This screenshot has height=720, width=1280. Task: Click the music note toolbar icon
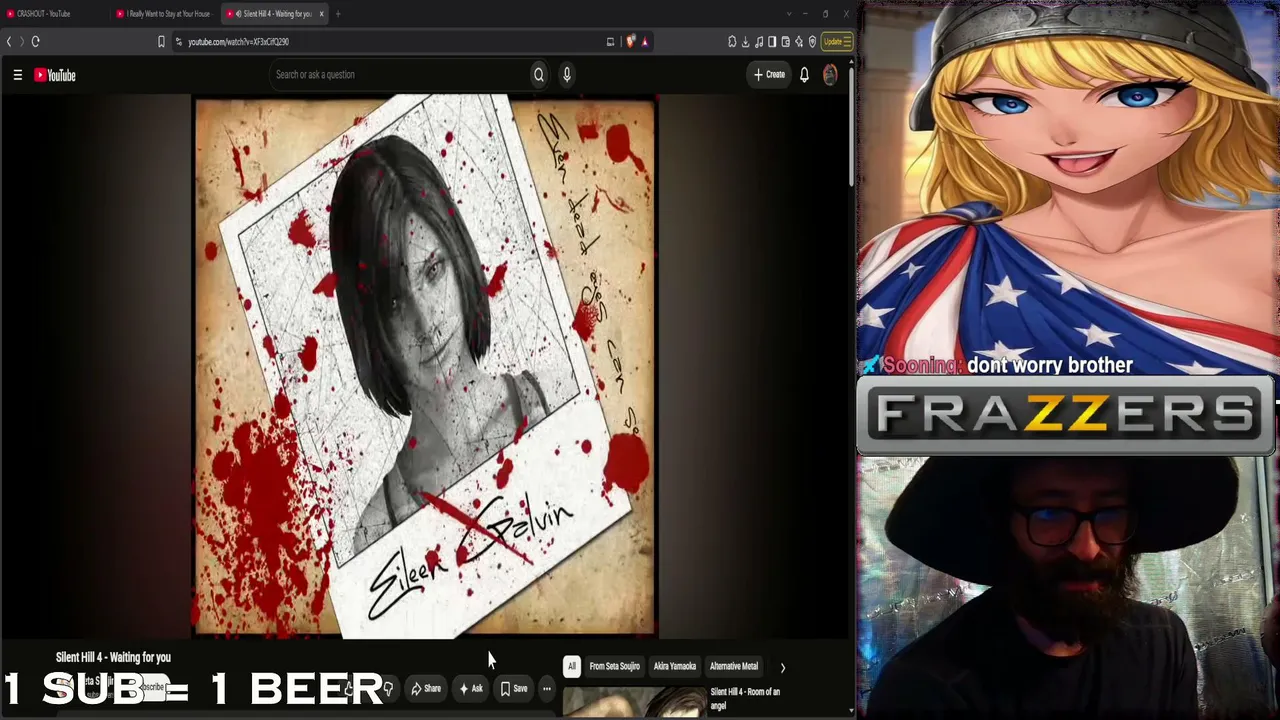coord(759,41)
